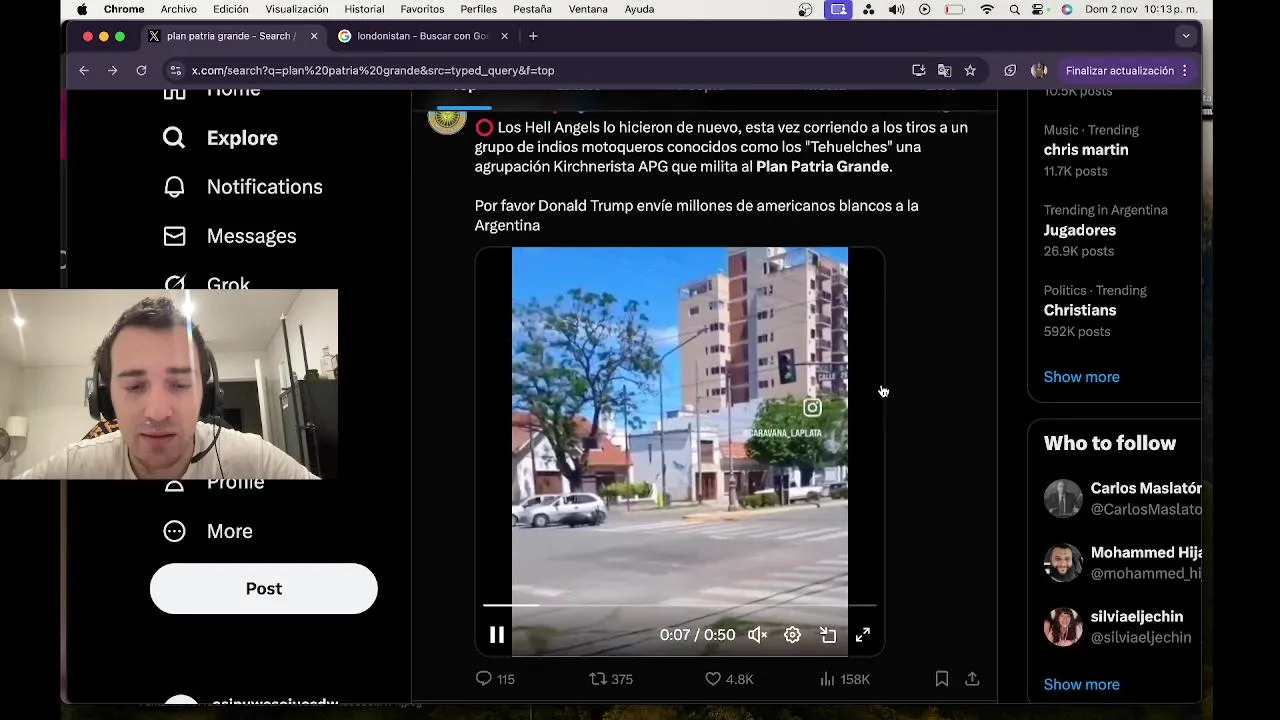Open the More menu in sidebar
The image size is (1280, 720).
[207, 531]
